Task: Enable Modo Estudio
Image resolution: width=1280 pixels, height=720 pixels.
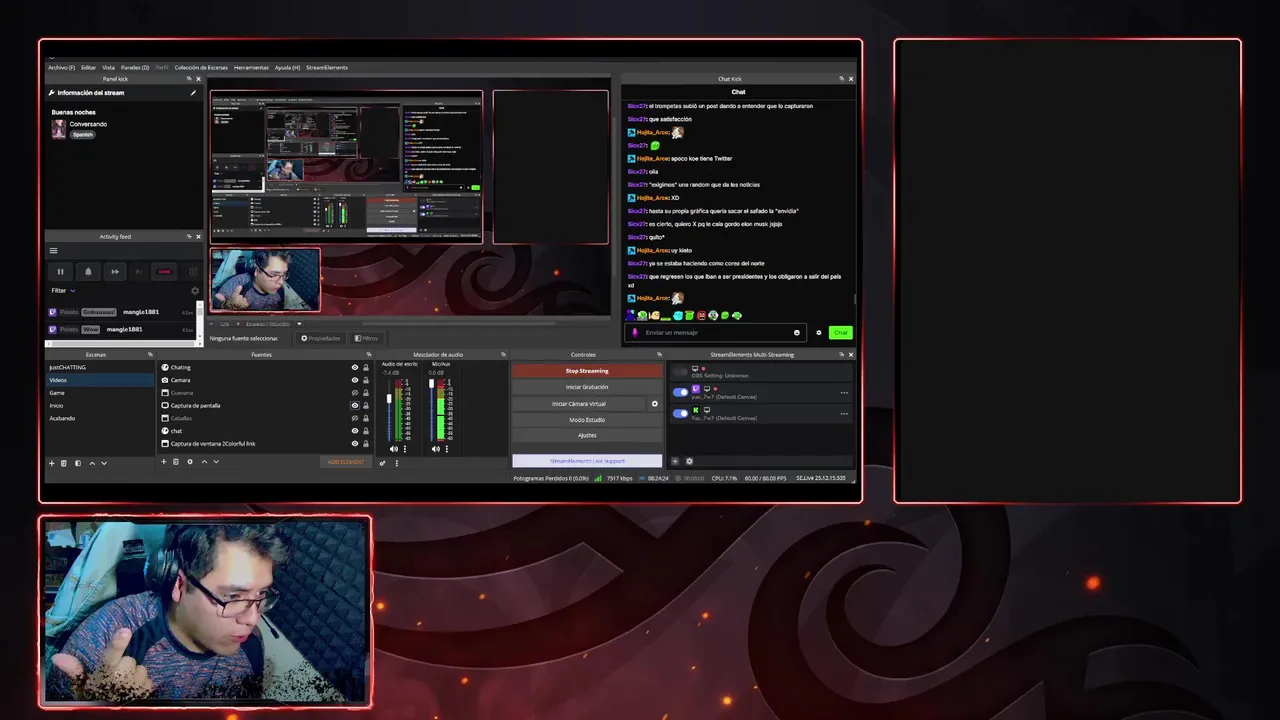Action: pyautogui.click(x=587, y=420)
